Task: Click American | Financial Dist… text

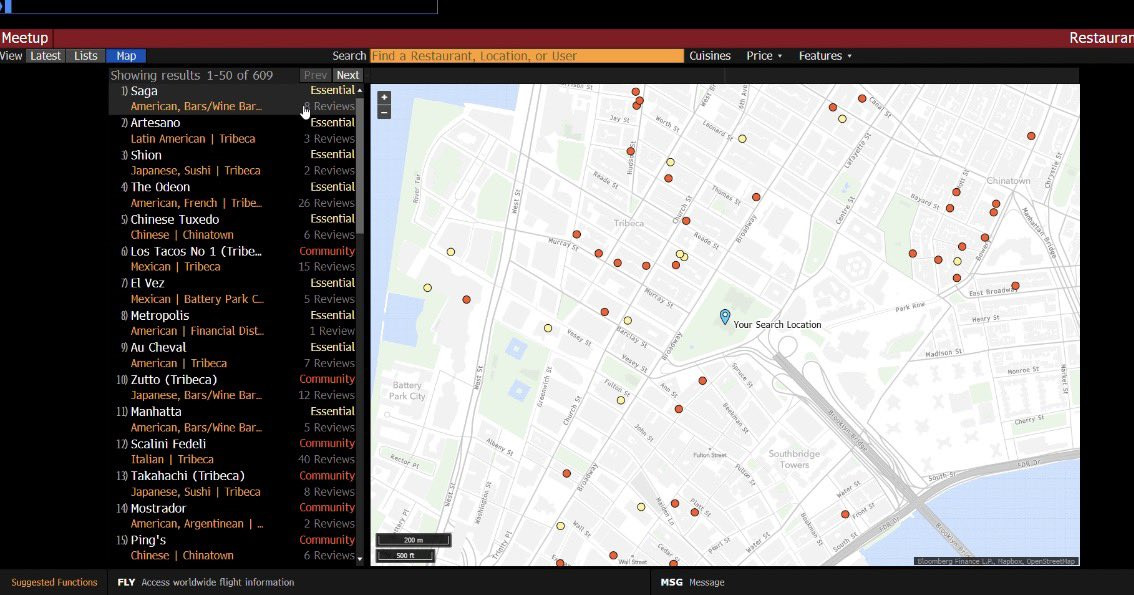Action: point(197,331)
